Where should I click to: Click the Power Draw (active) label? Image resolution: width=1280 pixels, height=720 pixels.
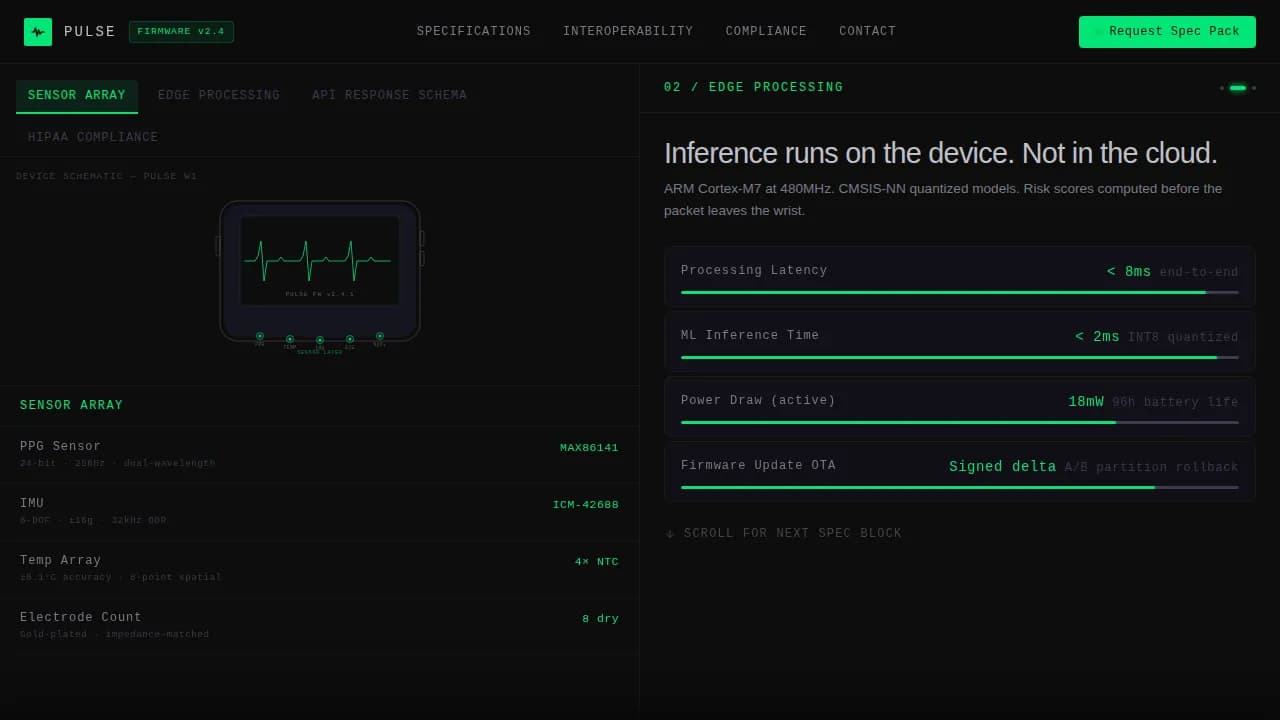[x=758, y=400]
